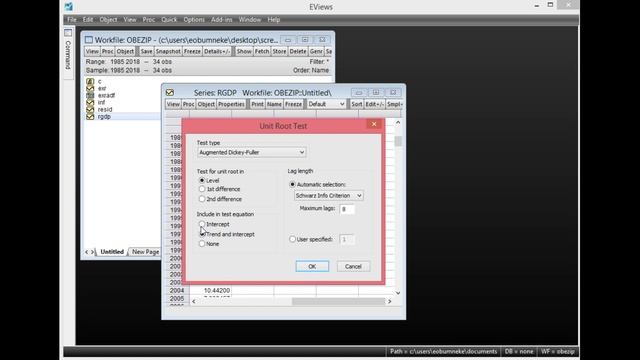Select Level for unit root test
This screenshot has height=360, width=640.
tap(202, 180)
